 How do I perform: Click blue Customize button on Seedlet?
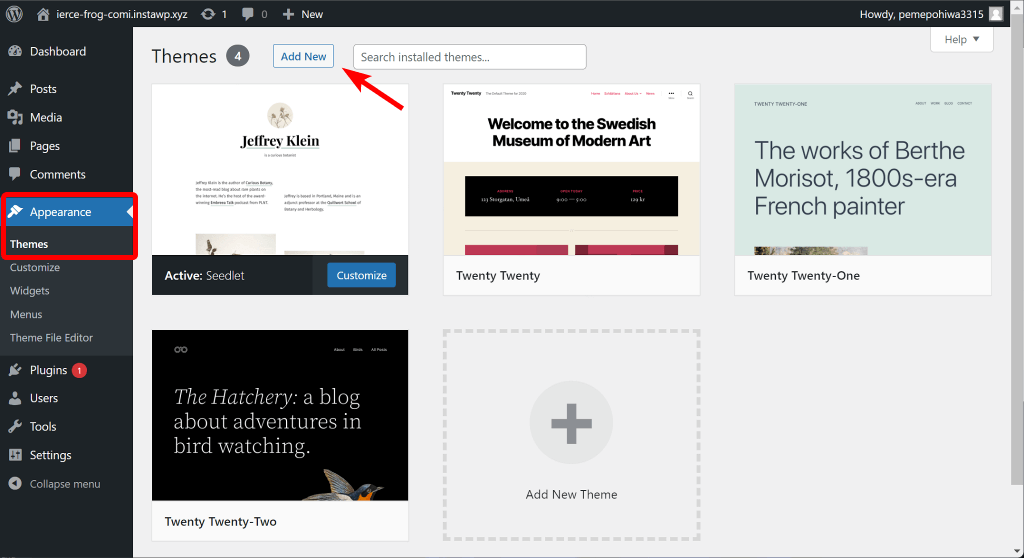pyautogui.click(x=361, y=275)
